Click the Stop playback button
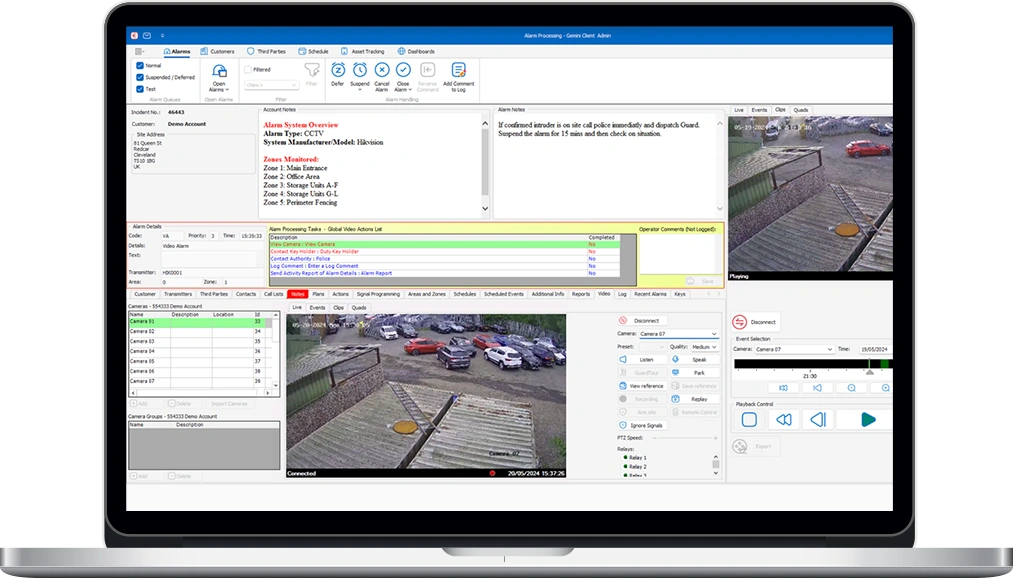Screen dimensions: 1013x578 click(749, 420)
